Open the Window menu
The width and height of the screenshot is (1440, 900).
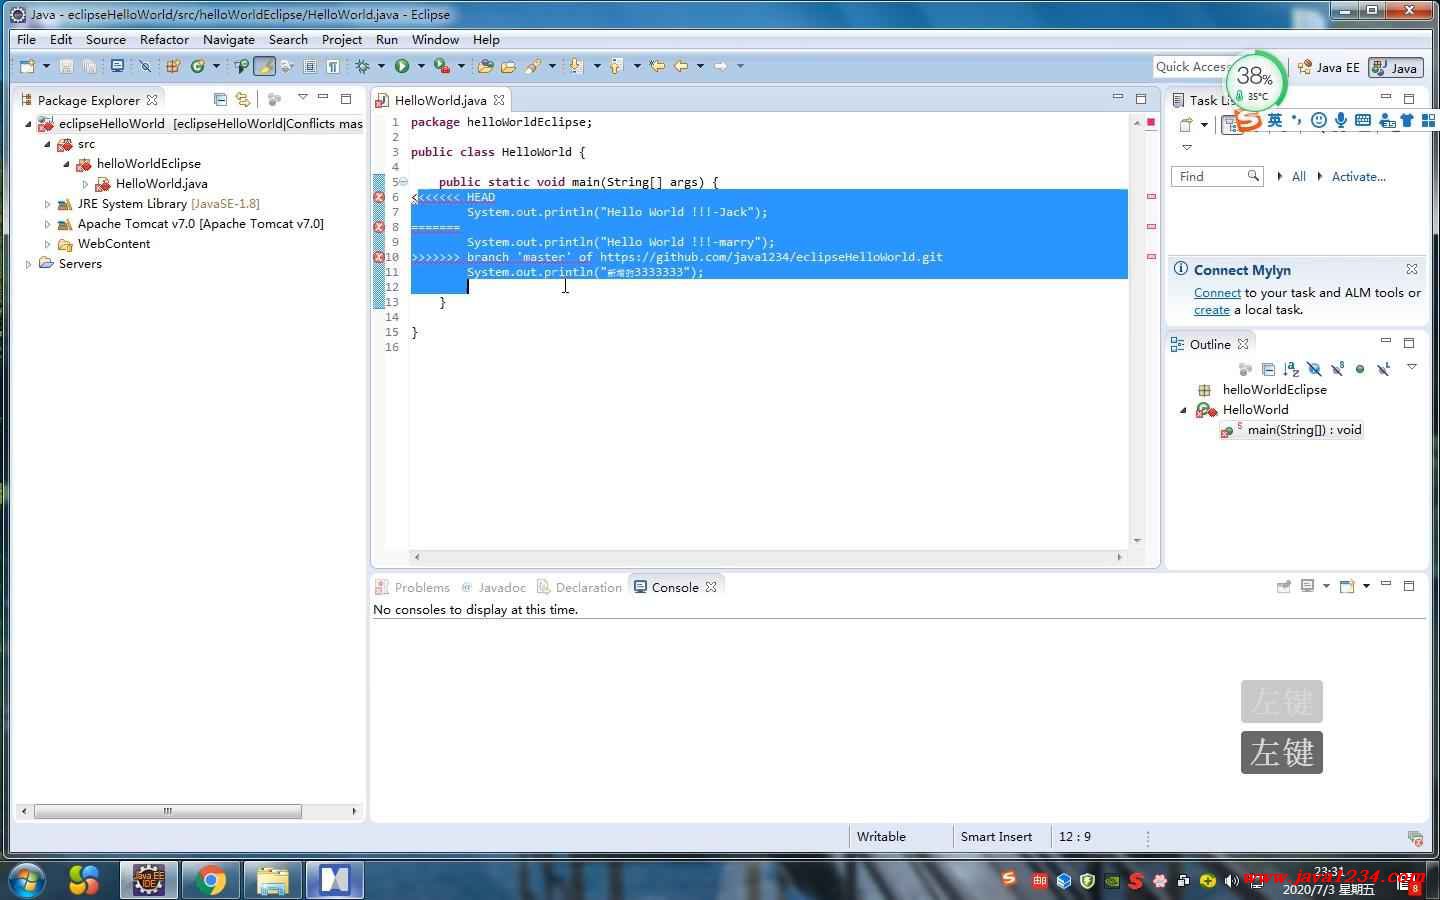point(435,40)
